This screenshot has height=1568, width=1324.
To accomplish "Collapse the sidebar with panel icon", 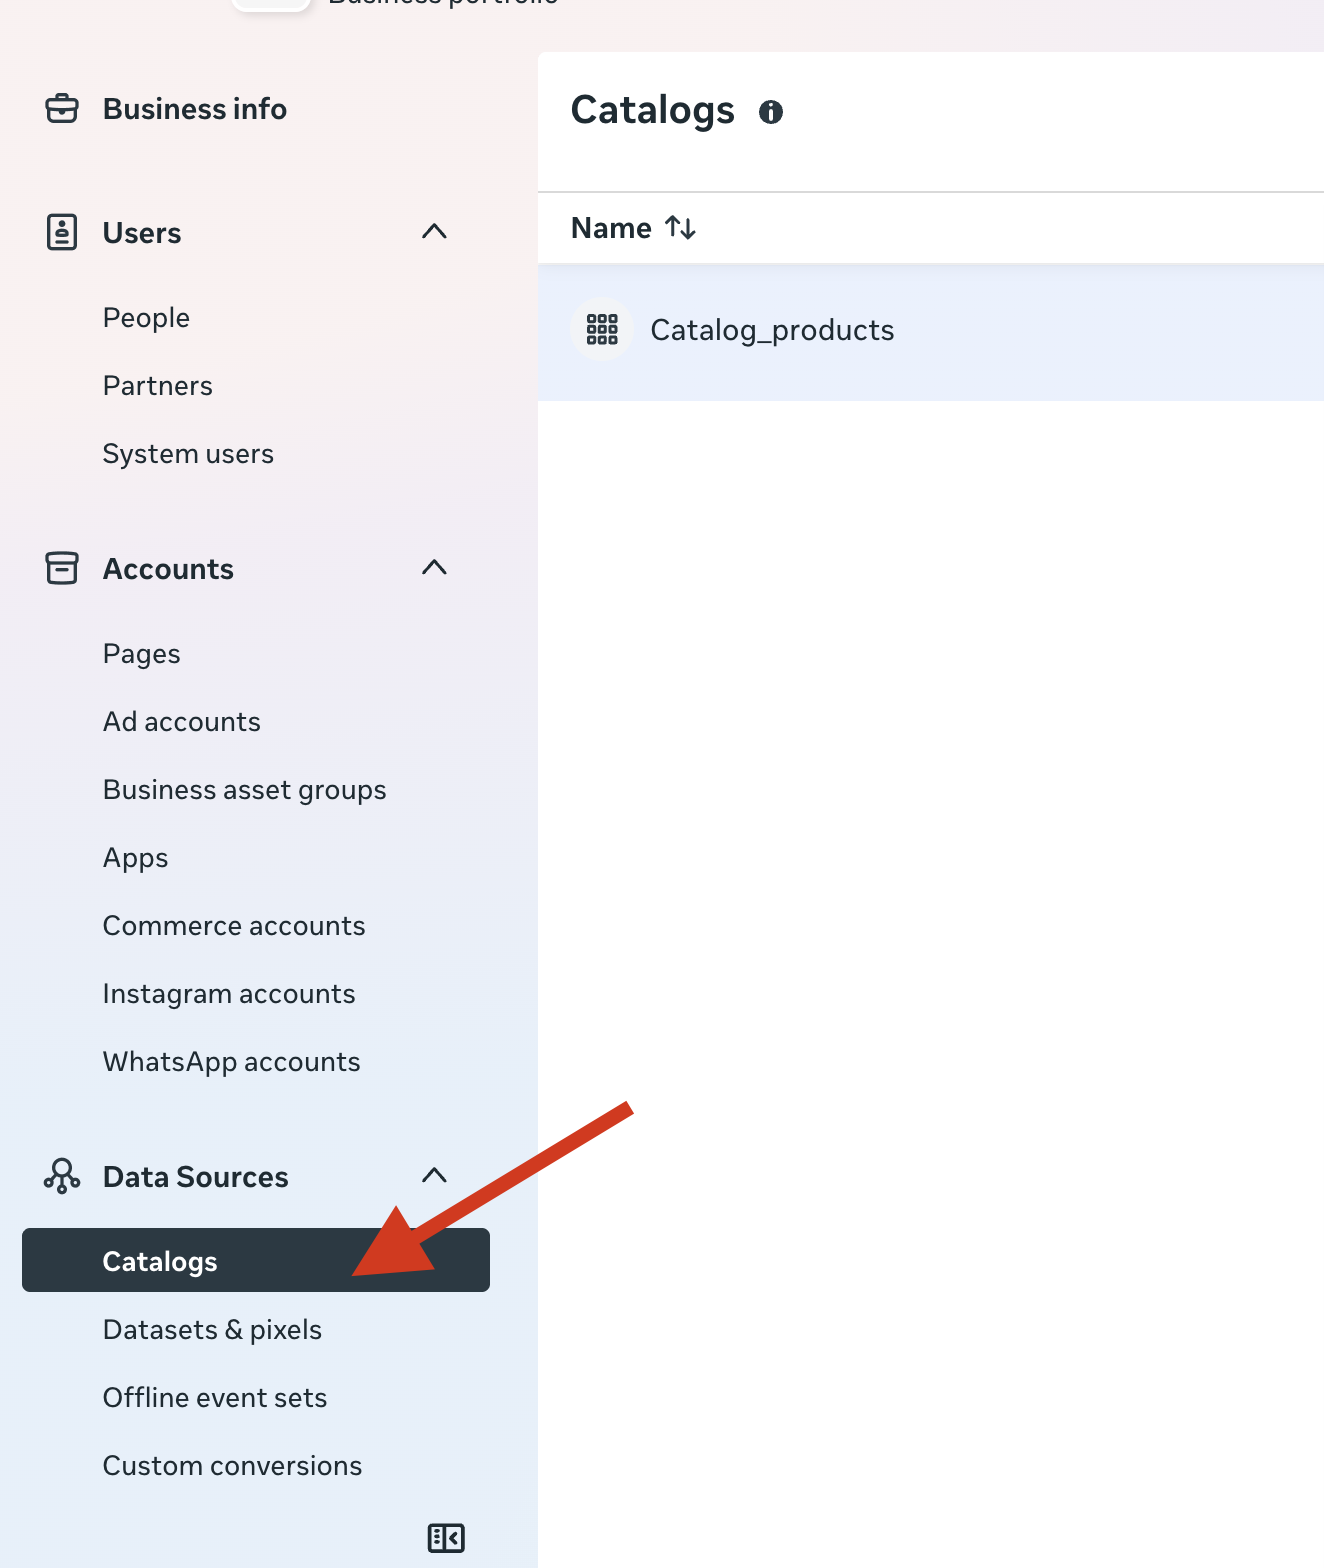I will 446,1537.
